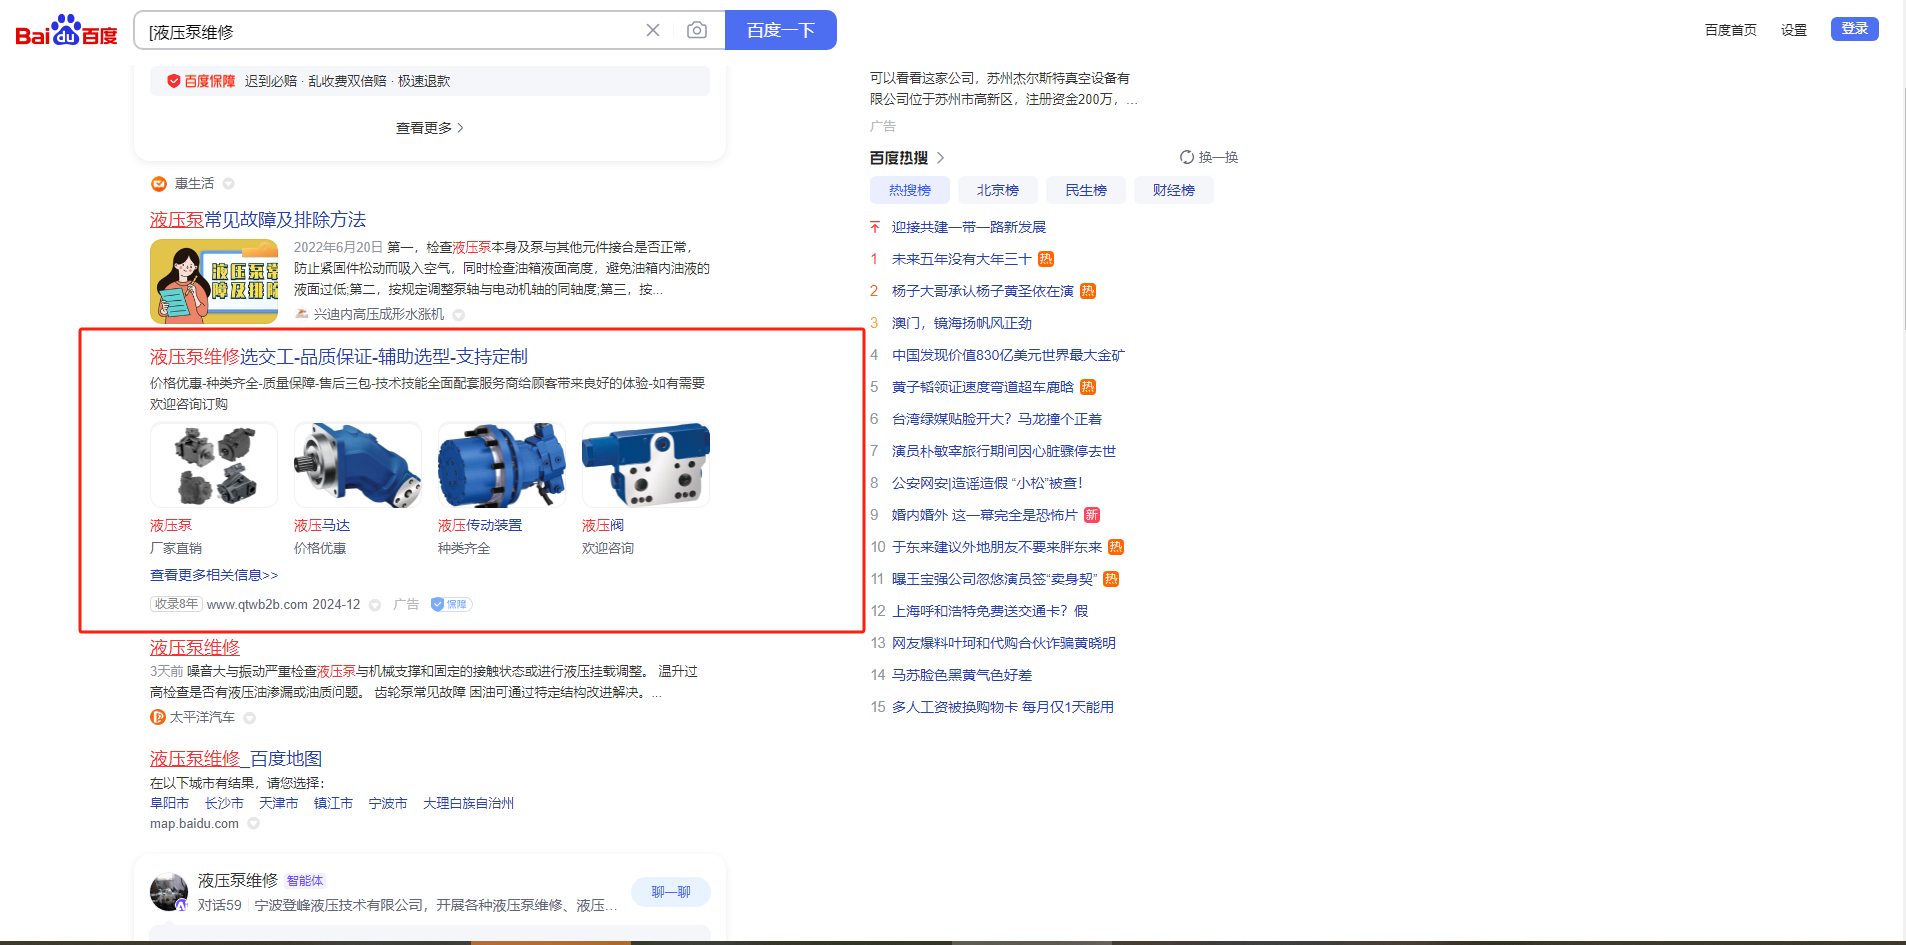Open 苏州杰尔斯特真空设备 ad text
Image resolution: width=1906 pixels, height=945 pixels.
pyautogui.click(x=1003, y=88)
